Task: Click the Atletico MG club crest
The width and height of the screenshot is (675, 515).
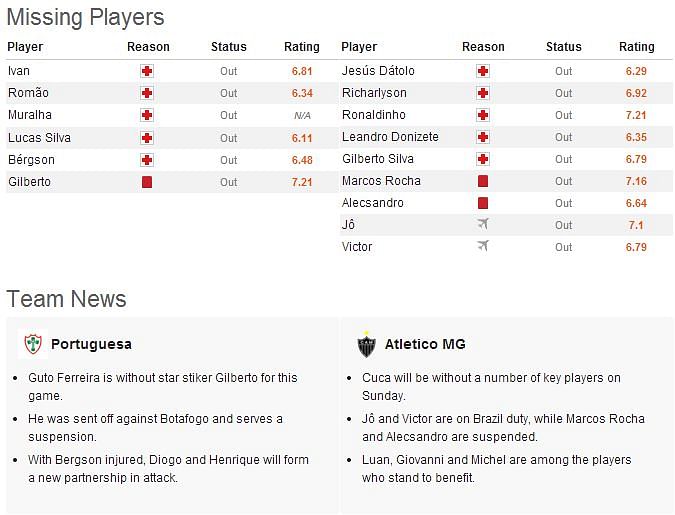Action: 367,344
